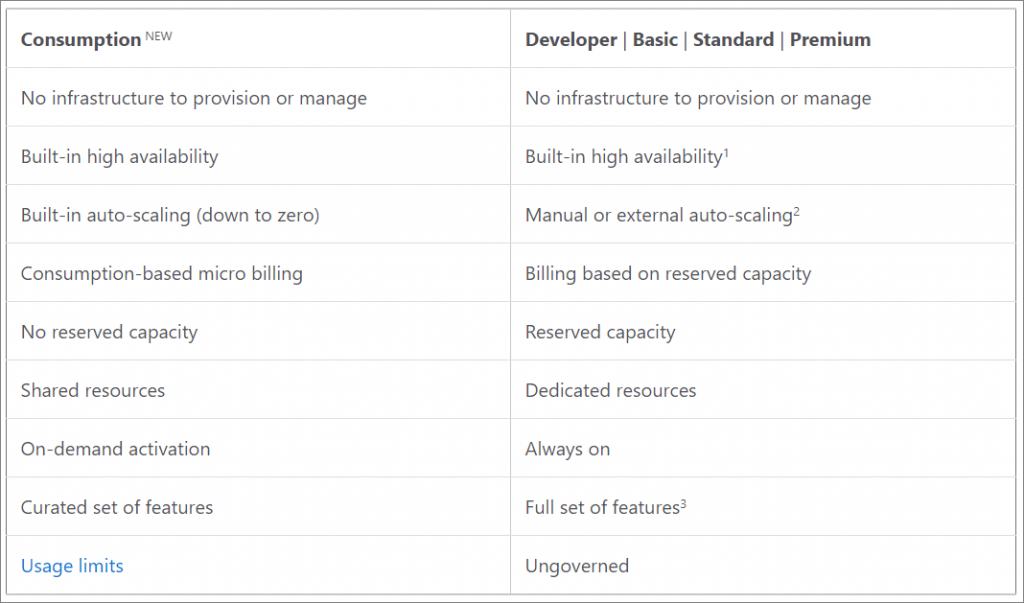Image resolution: width=1024 pixels, height=603 pixels.
Task: Select the Developer tier in header
Action: 569,40
